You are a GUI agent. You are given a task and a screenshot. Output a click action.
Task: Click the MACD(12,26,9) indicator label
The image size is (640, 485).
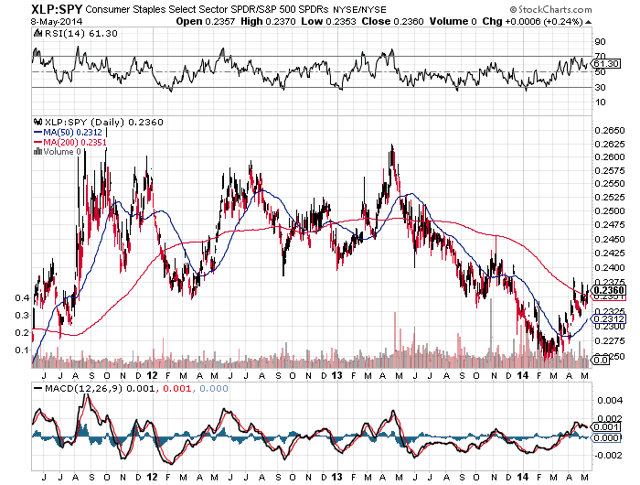84,388
